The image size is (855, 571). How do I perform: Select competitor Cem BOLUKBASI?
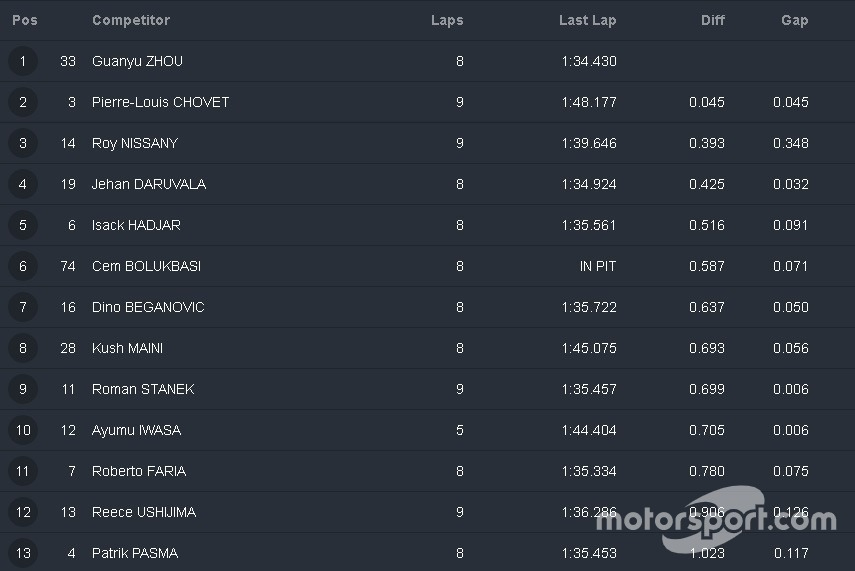pos(147,266)
